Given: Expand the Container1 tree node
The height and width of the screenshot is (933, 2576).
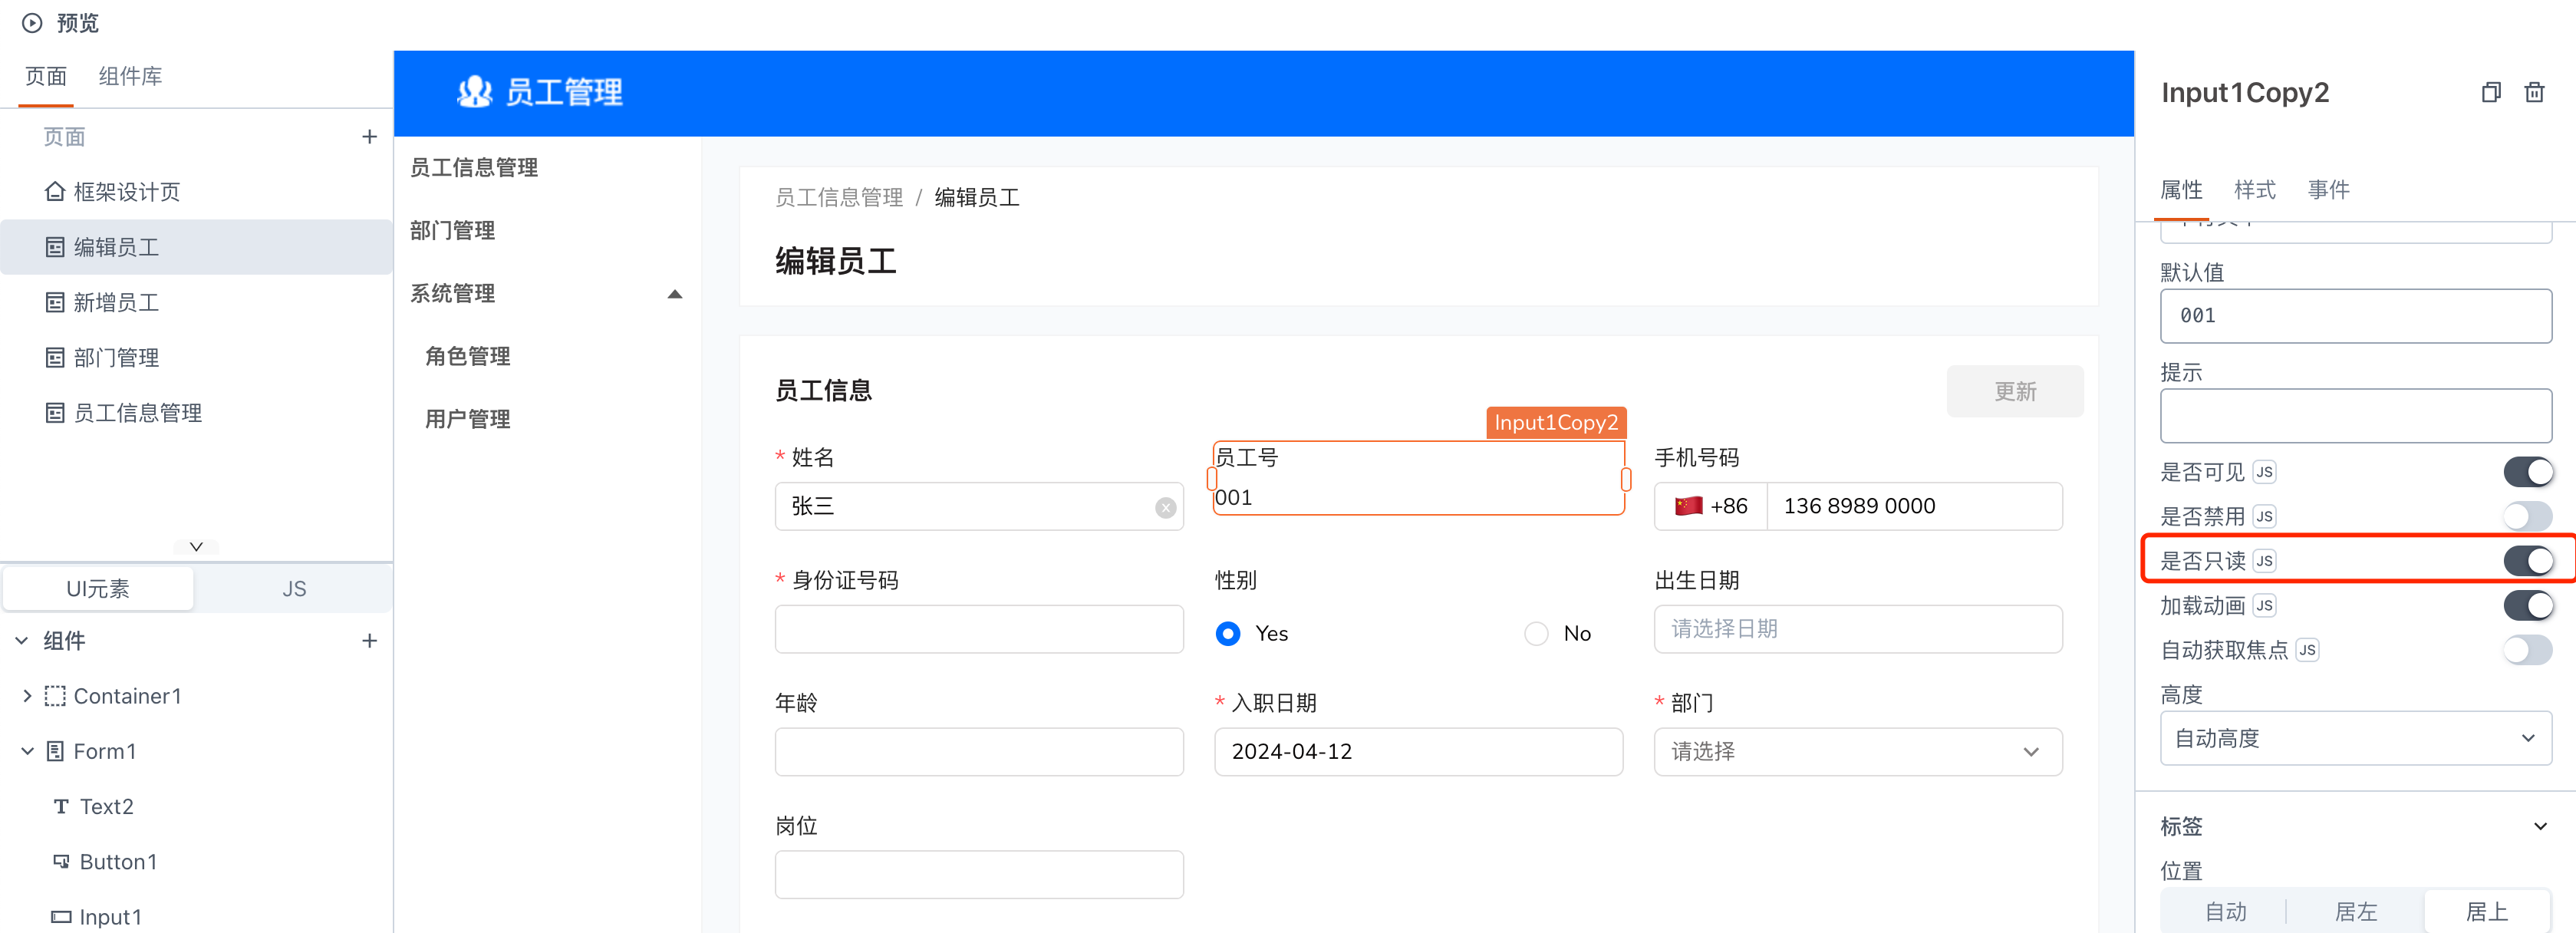Looking at the screenshot, I should click(x=27, y=695).
